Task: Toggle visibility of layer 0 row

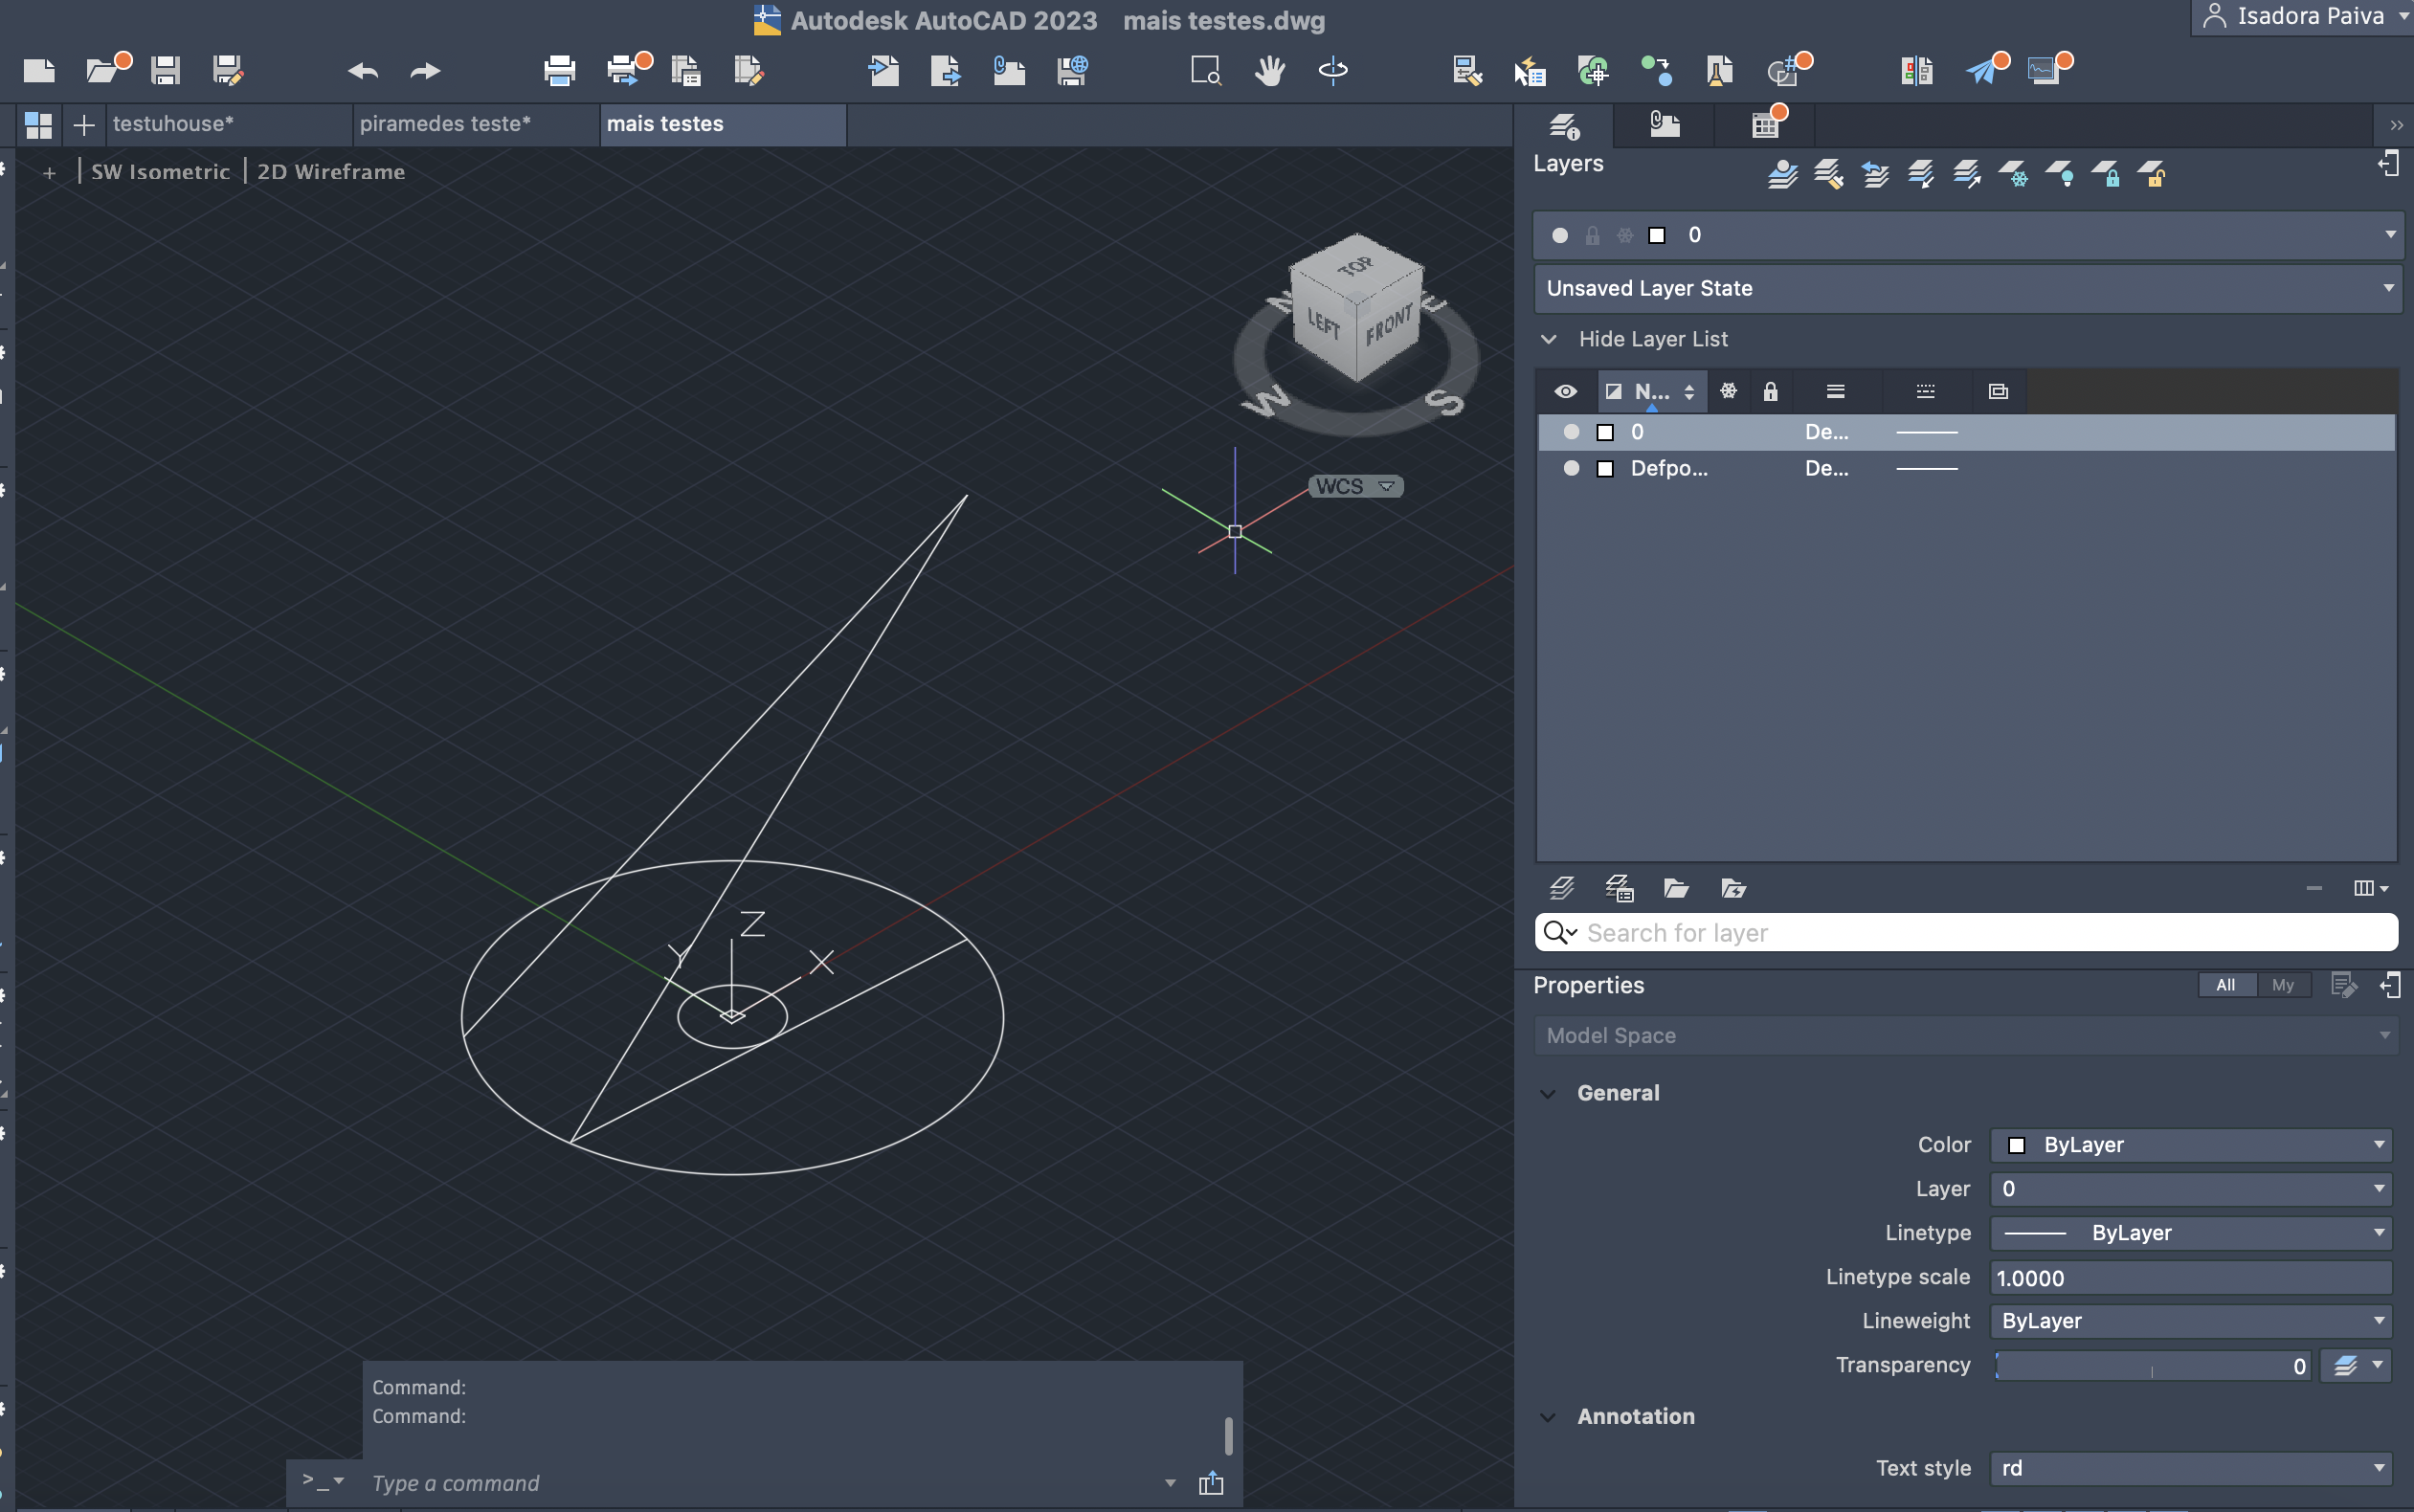Action: 1571,432
